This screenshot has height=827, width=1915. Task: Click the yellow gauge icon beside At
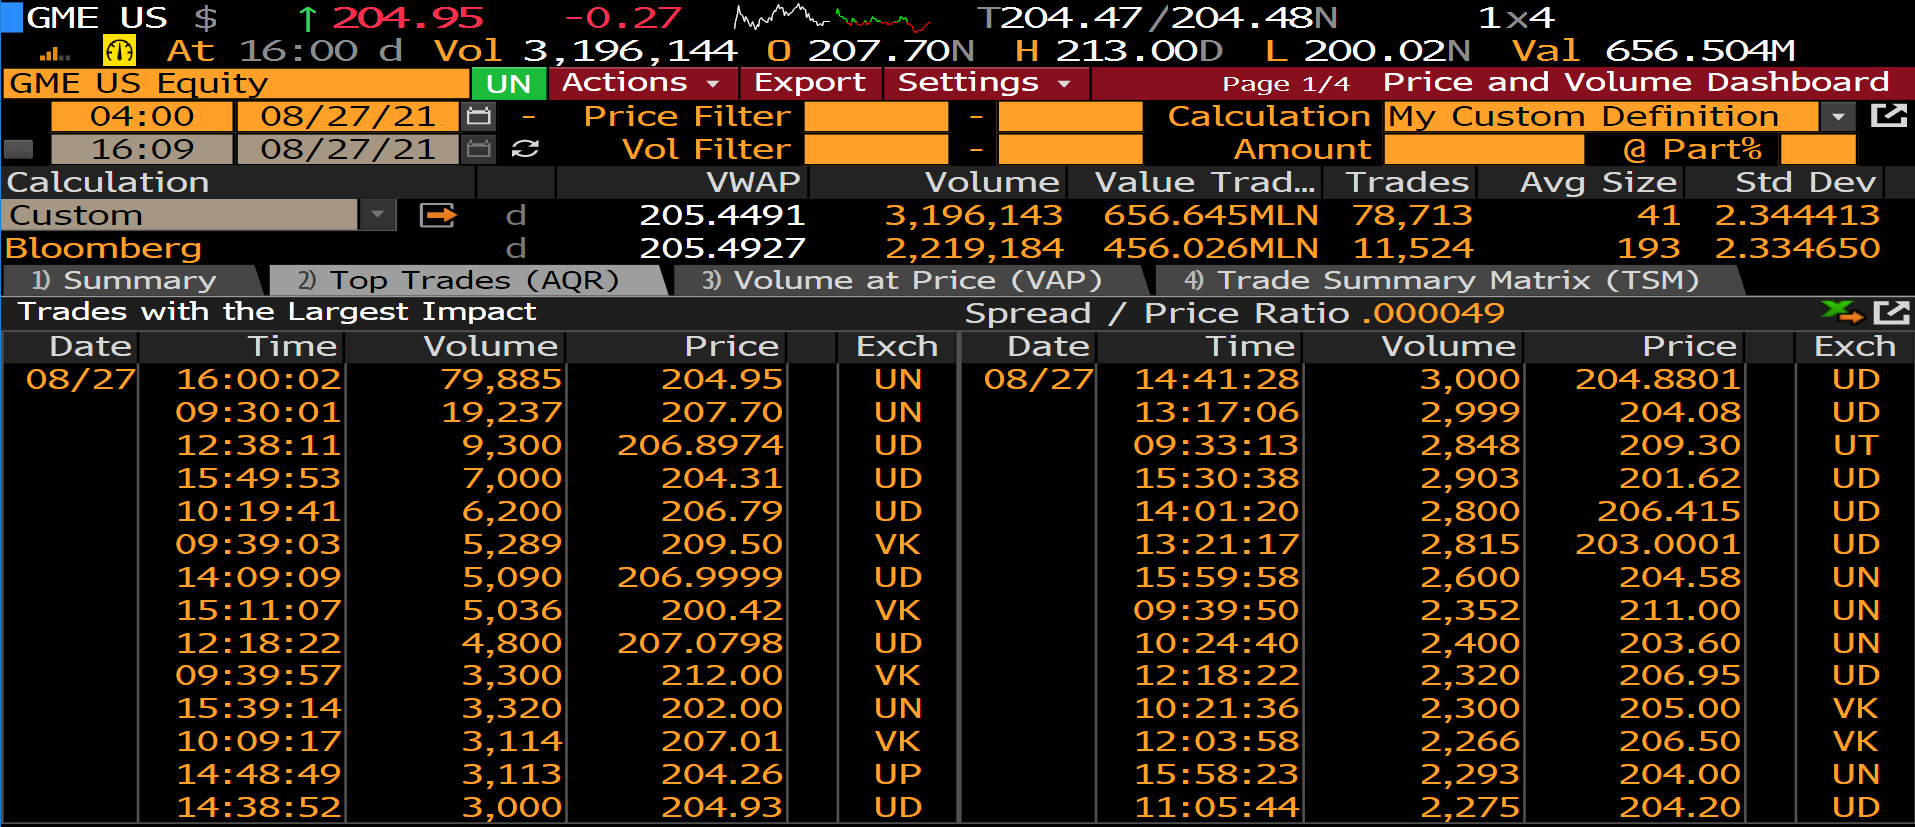click(119, 50)
